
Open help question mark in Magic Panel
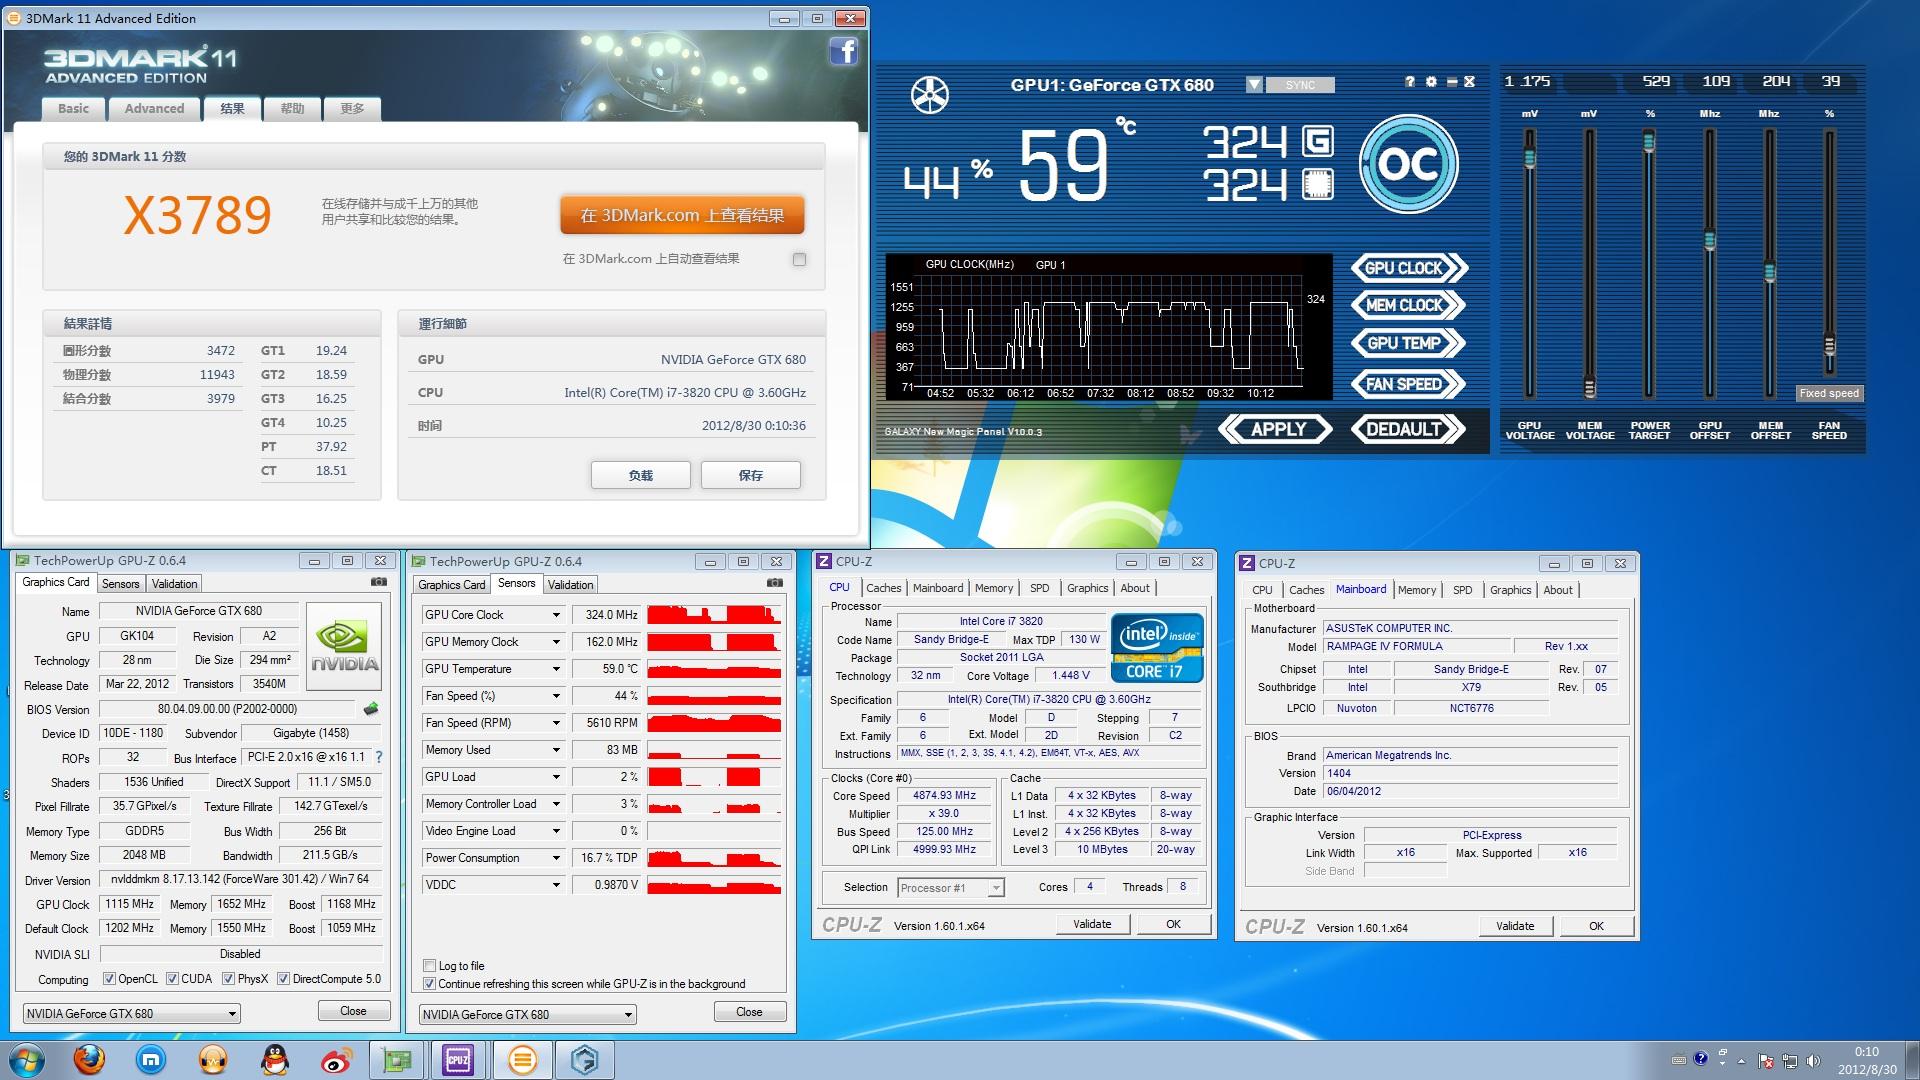(1410, 82)
